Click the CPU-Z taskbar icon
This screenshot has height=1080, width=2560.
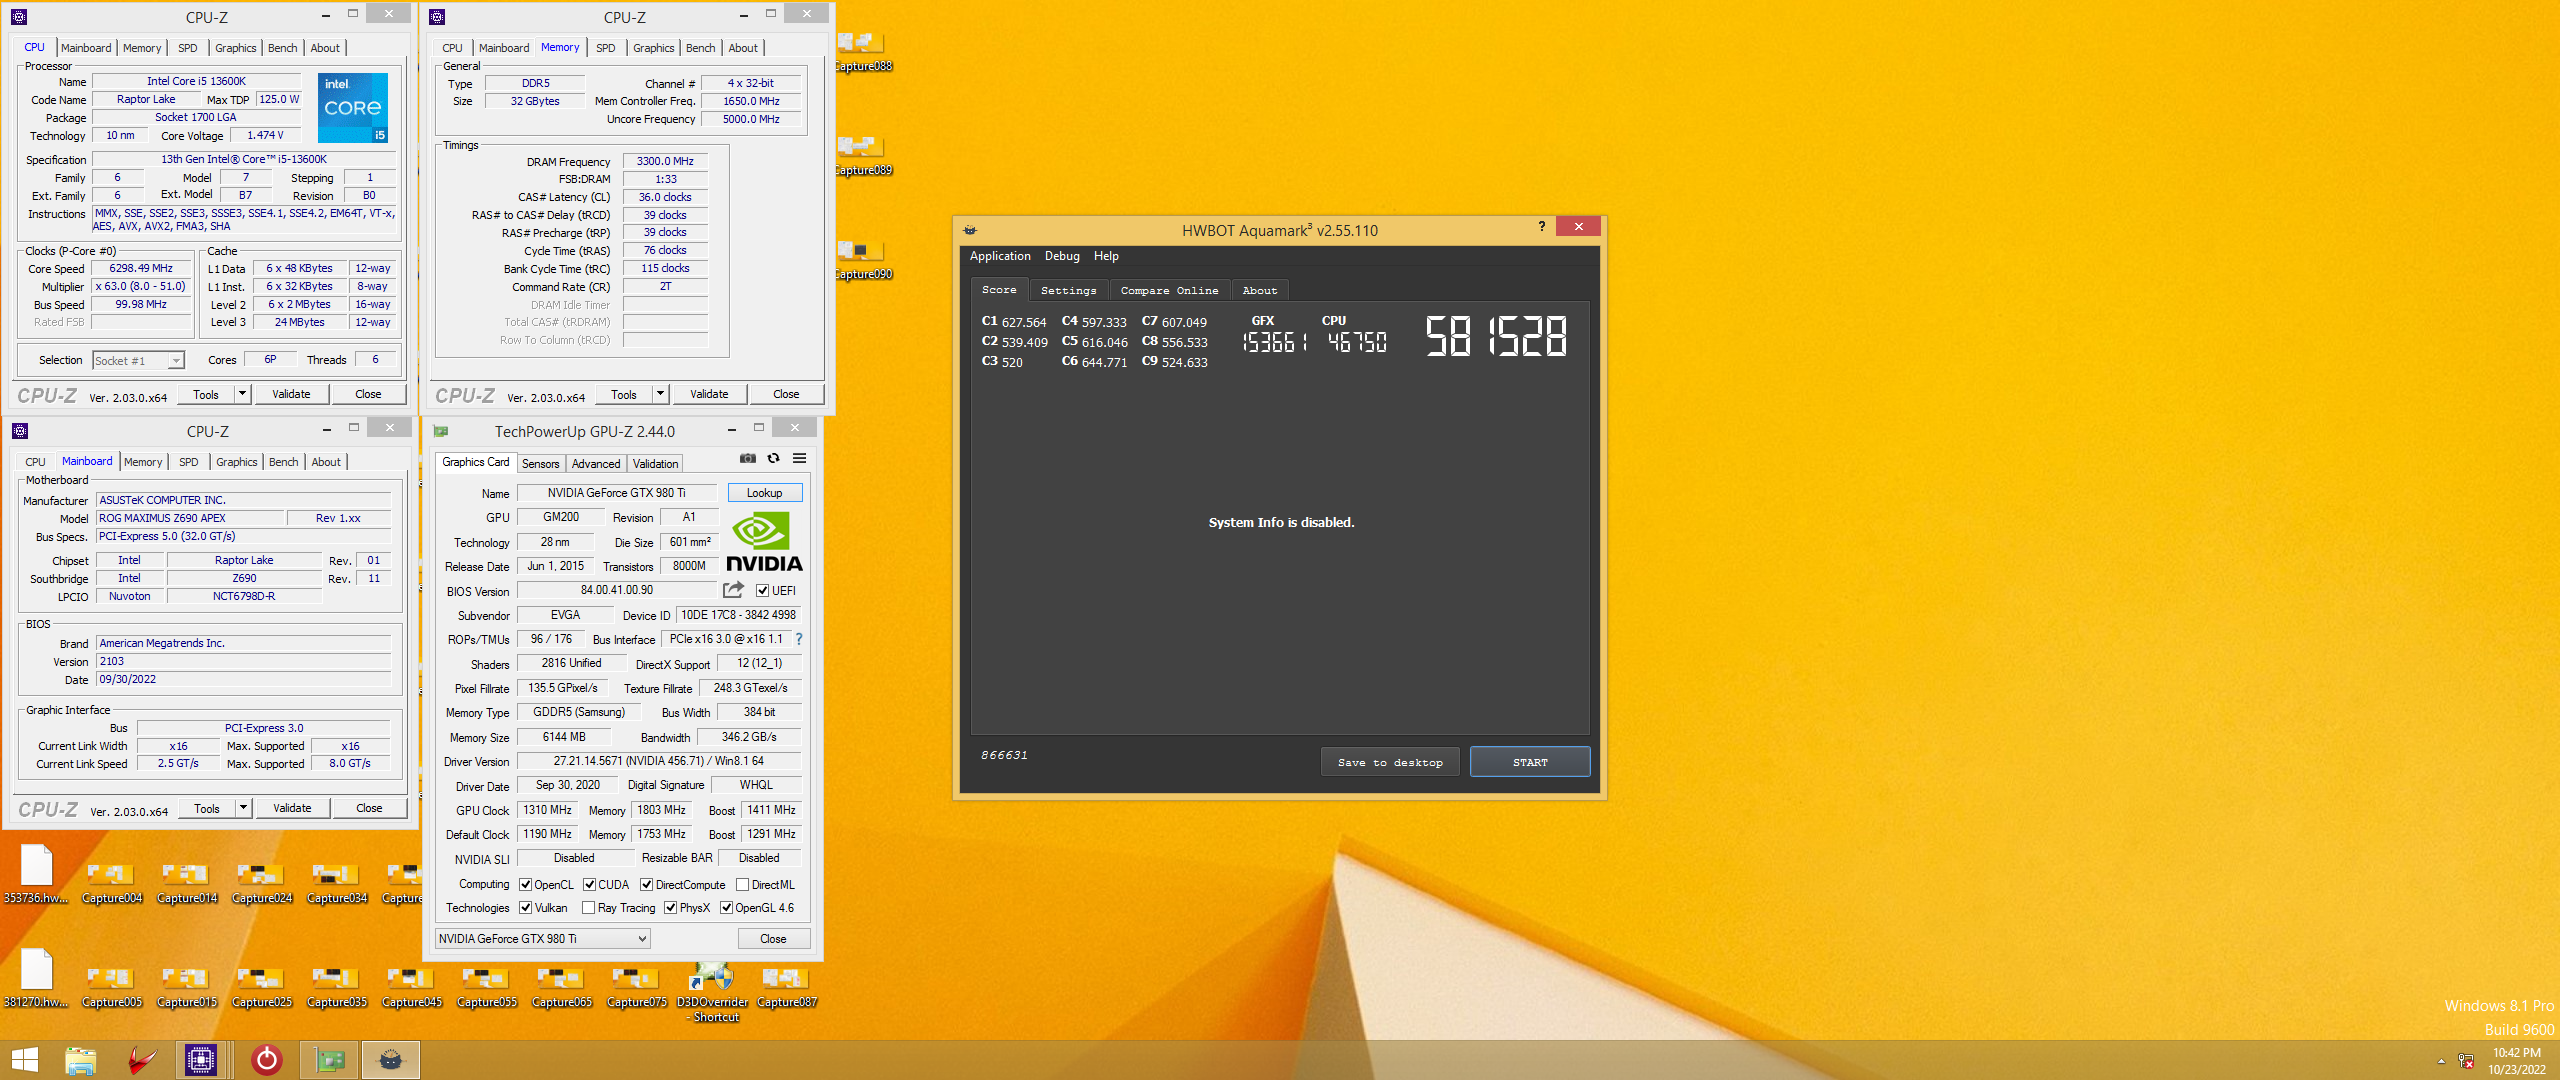pyautogui.click(x=201, y=1060)
